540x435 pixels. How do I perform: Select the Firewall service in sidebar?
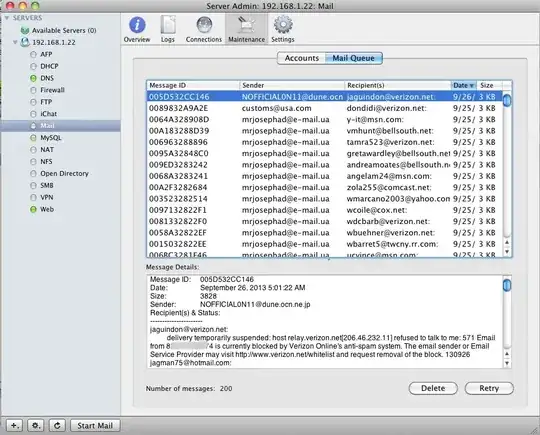pyautogui.click(x=52, y=90)
